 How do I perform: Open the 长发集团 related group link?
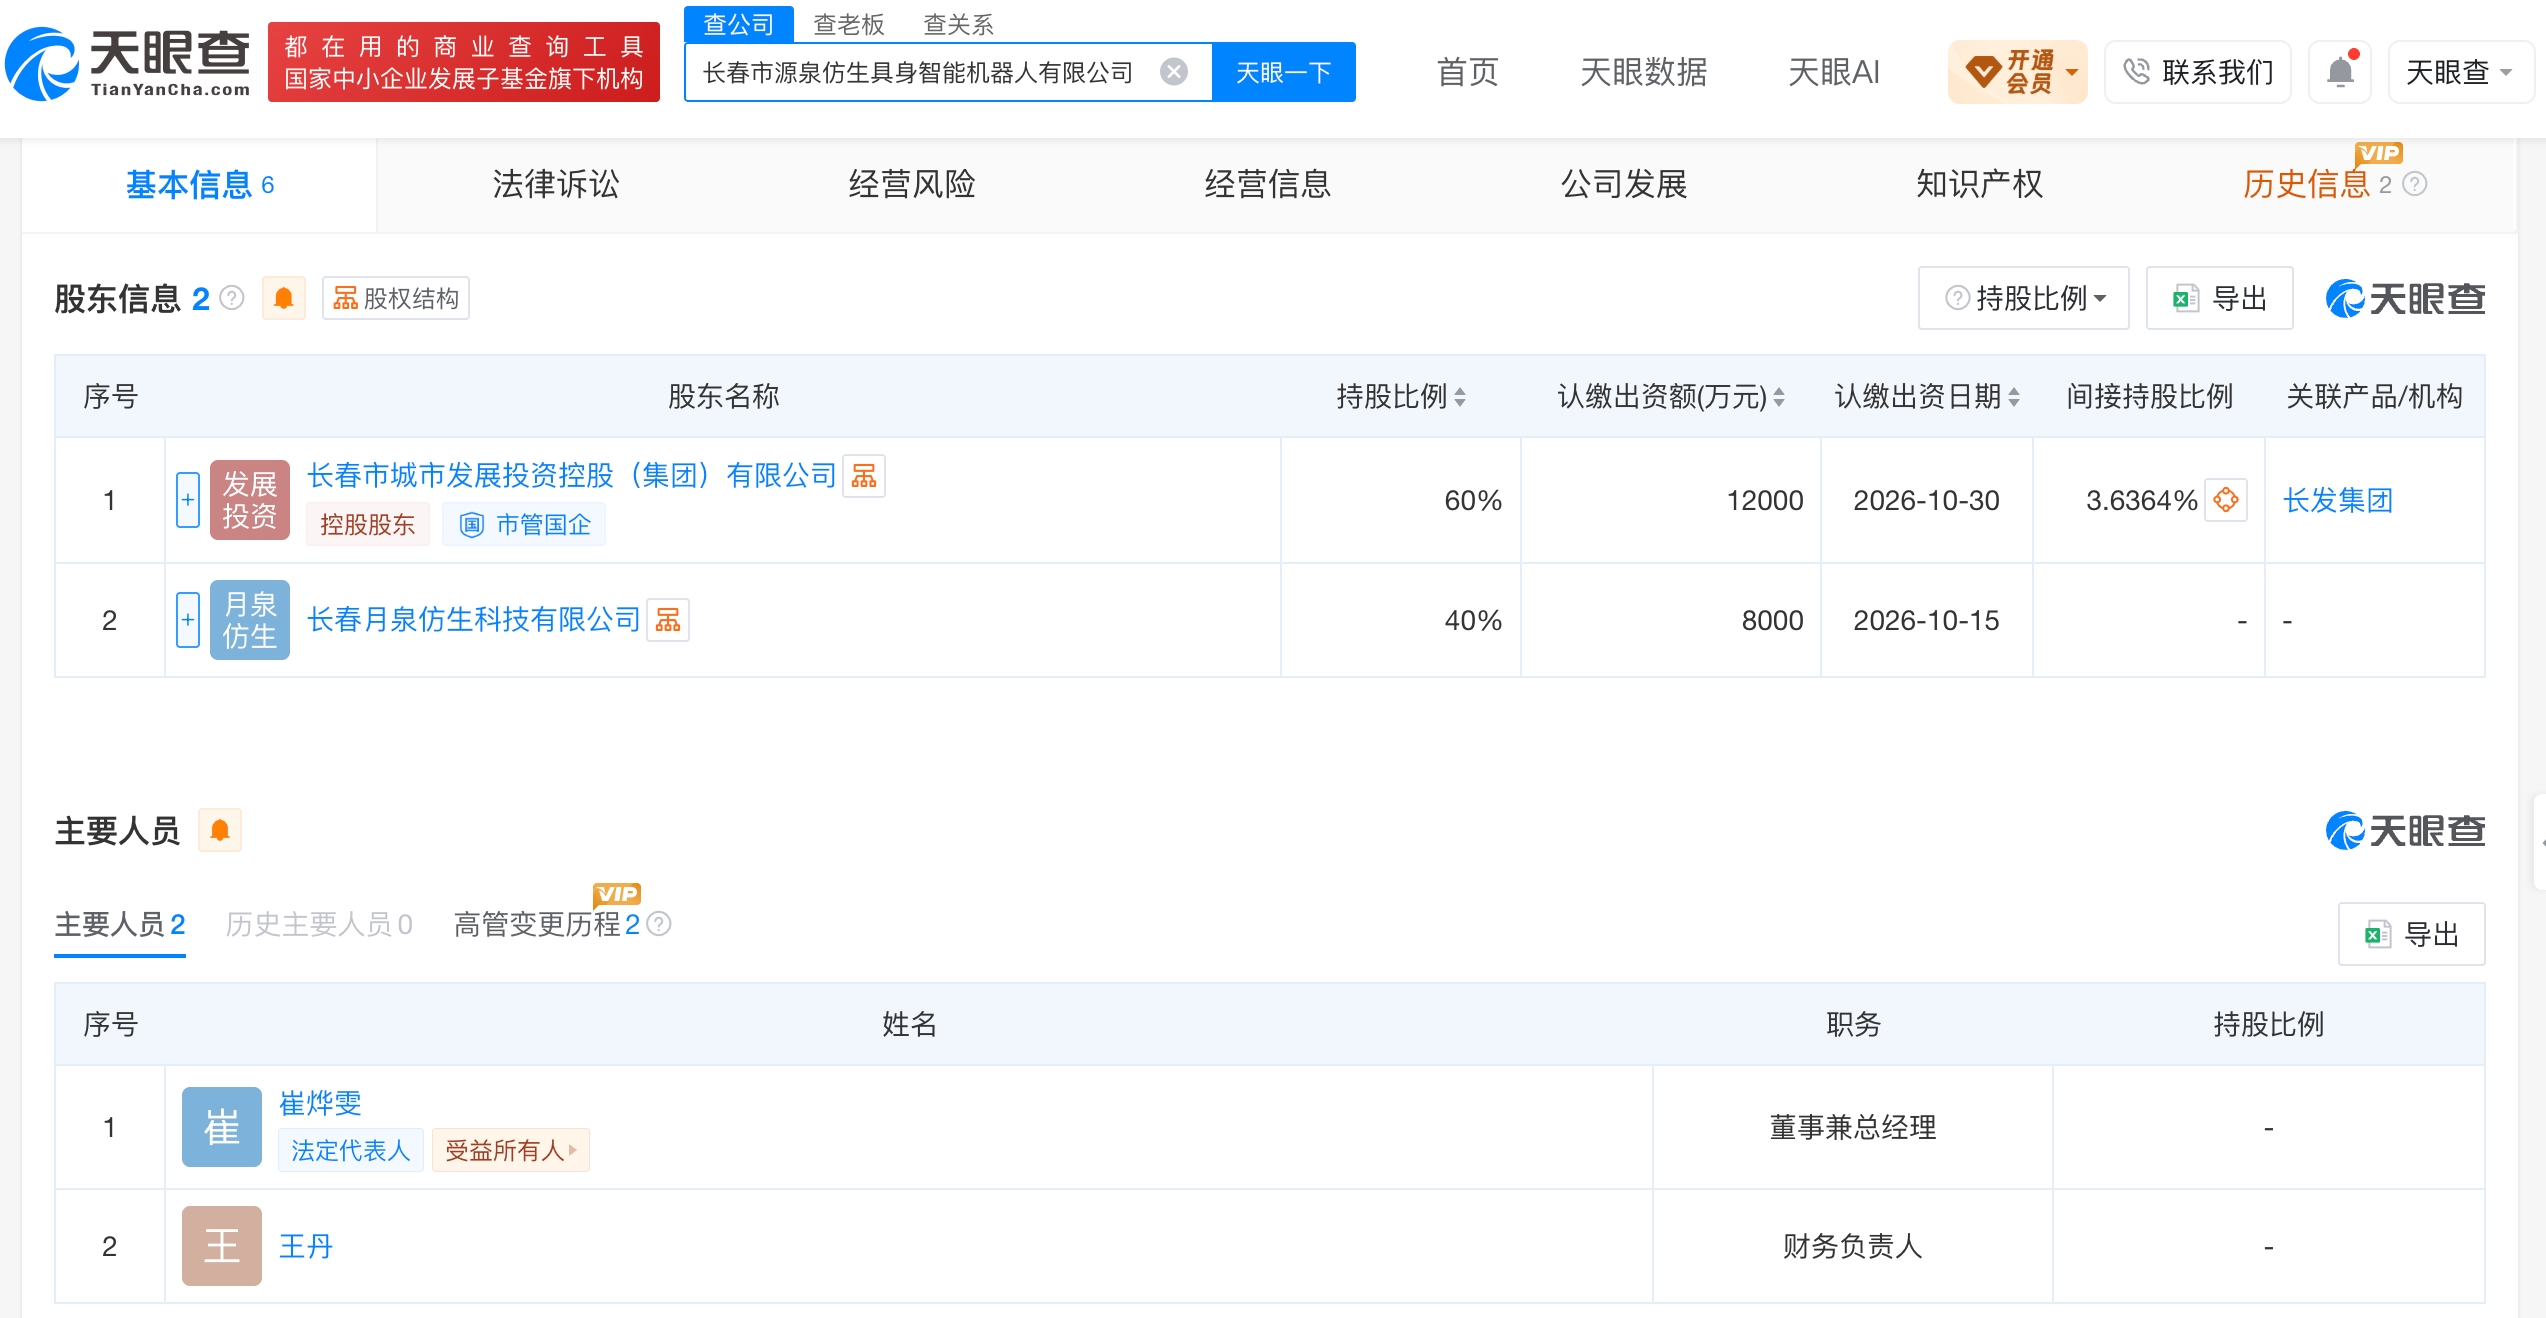2338,500
